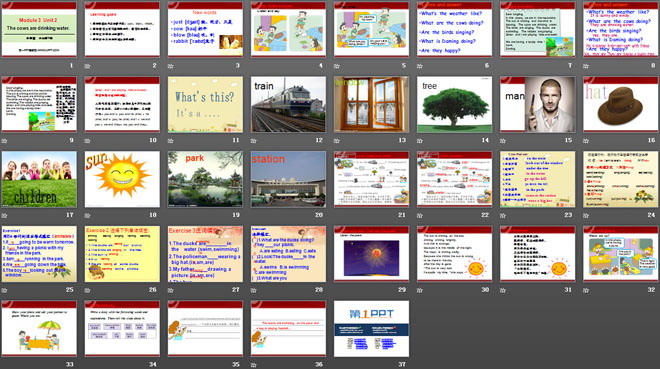The image size is (660, 369).
Task: Select the 'station' slide 20
Action: pyautogui.click(x=288, y=179)
